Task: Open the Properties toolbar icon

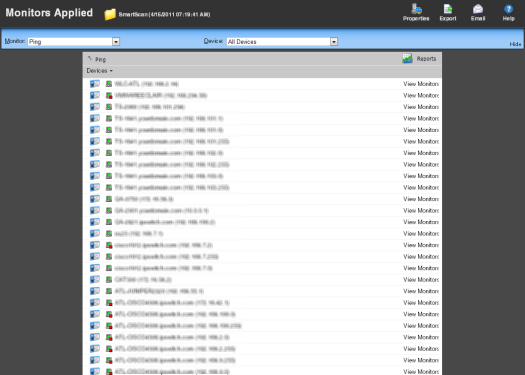Action: [416, 12]
